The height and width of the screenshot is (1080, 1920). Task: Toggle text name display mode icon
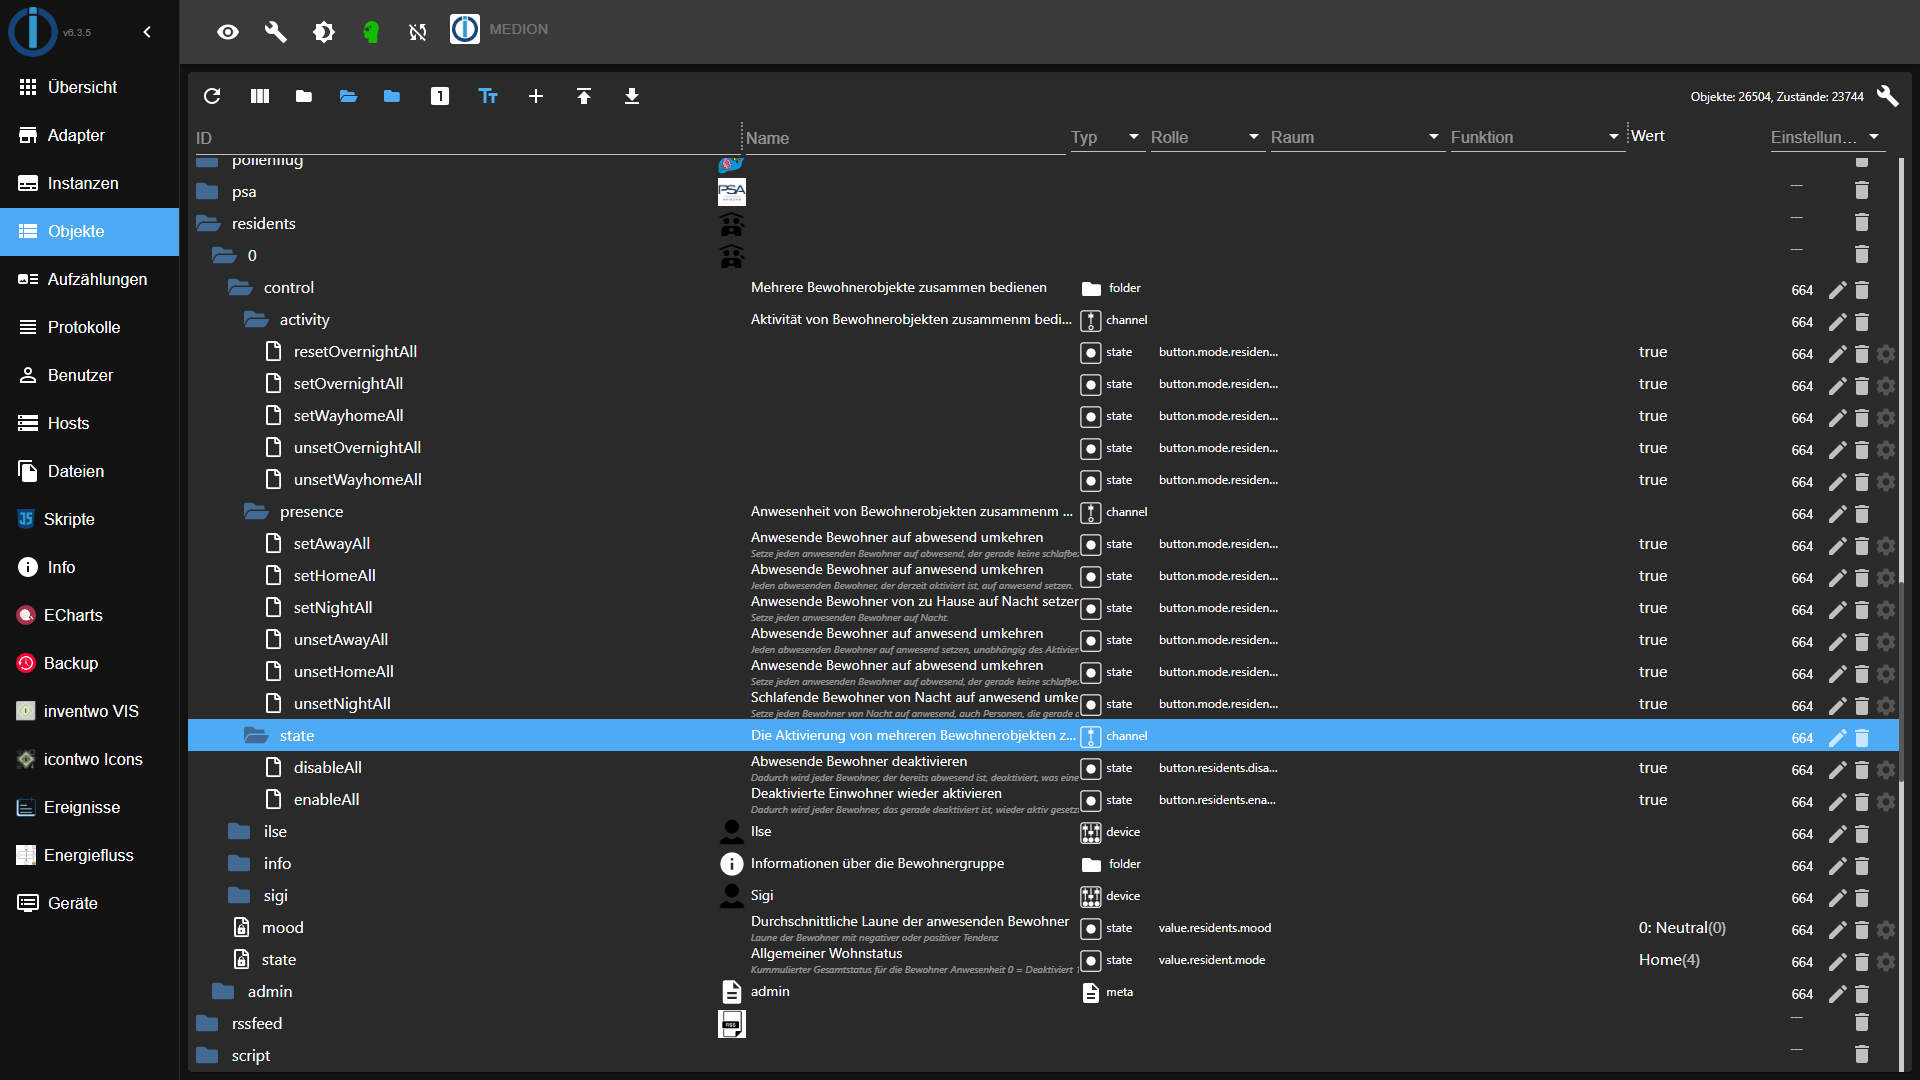coord(488,96)
